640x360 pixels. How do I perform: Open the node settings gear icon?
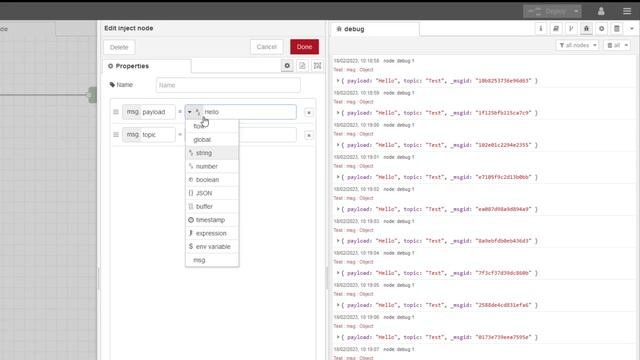tap(287, 66)
